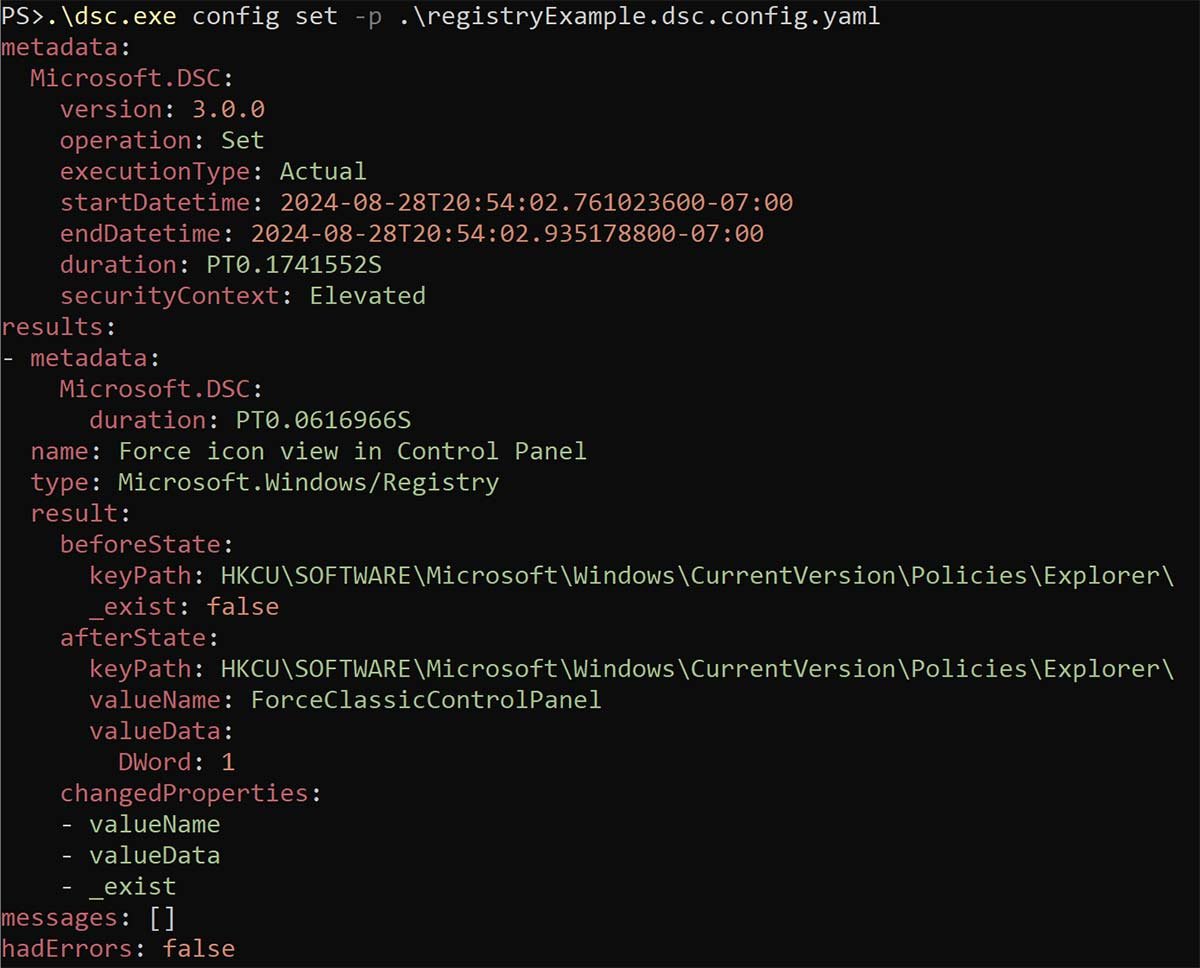Image resolution: width=1200 pixels, height=968 pixels.
Task: Click the operation value Set
Action: (243, 140)
